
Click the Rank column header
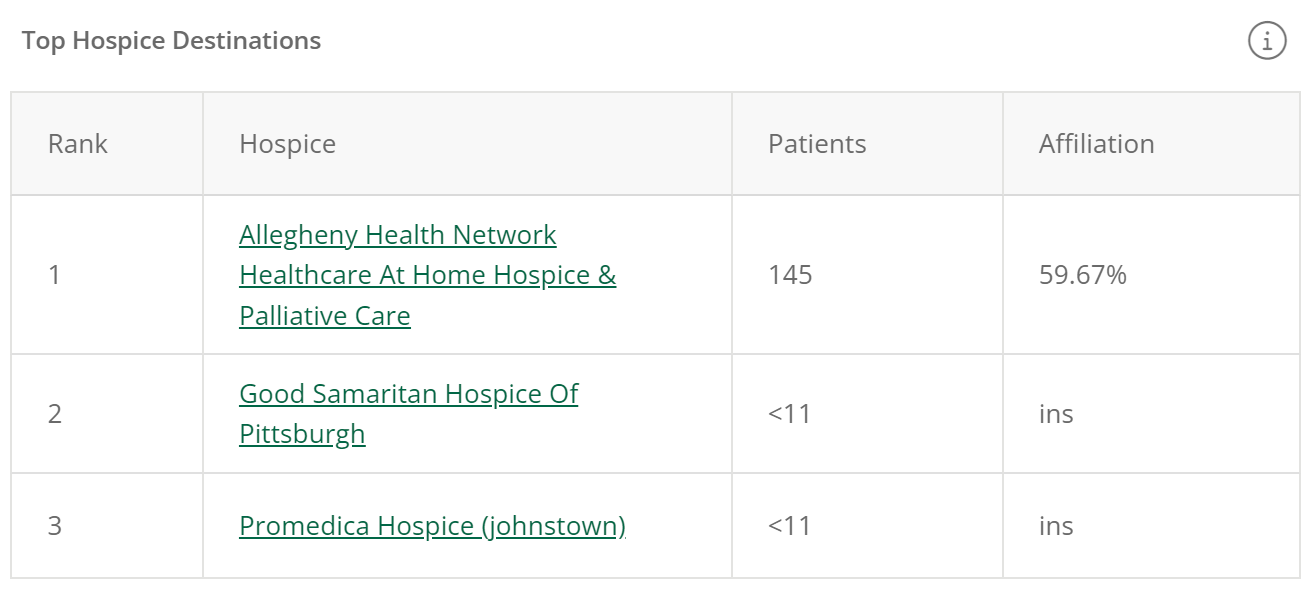pyautogui.click(x=107, y=144)
